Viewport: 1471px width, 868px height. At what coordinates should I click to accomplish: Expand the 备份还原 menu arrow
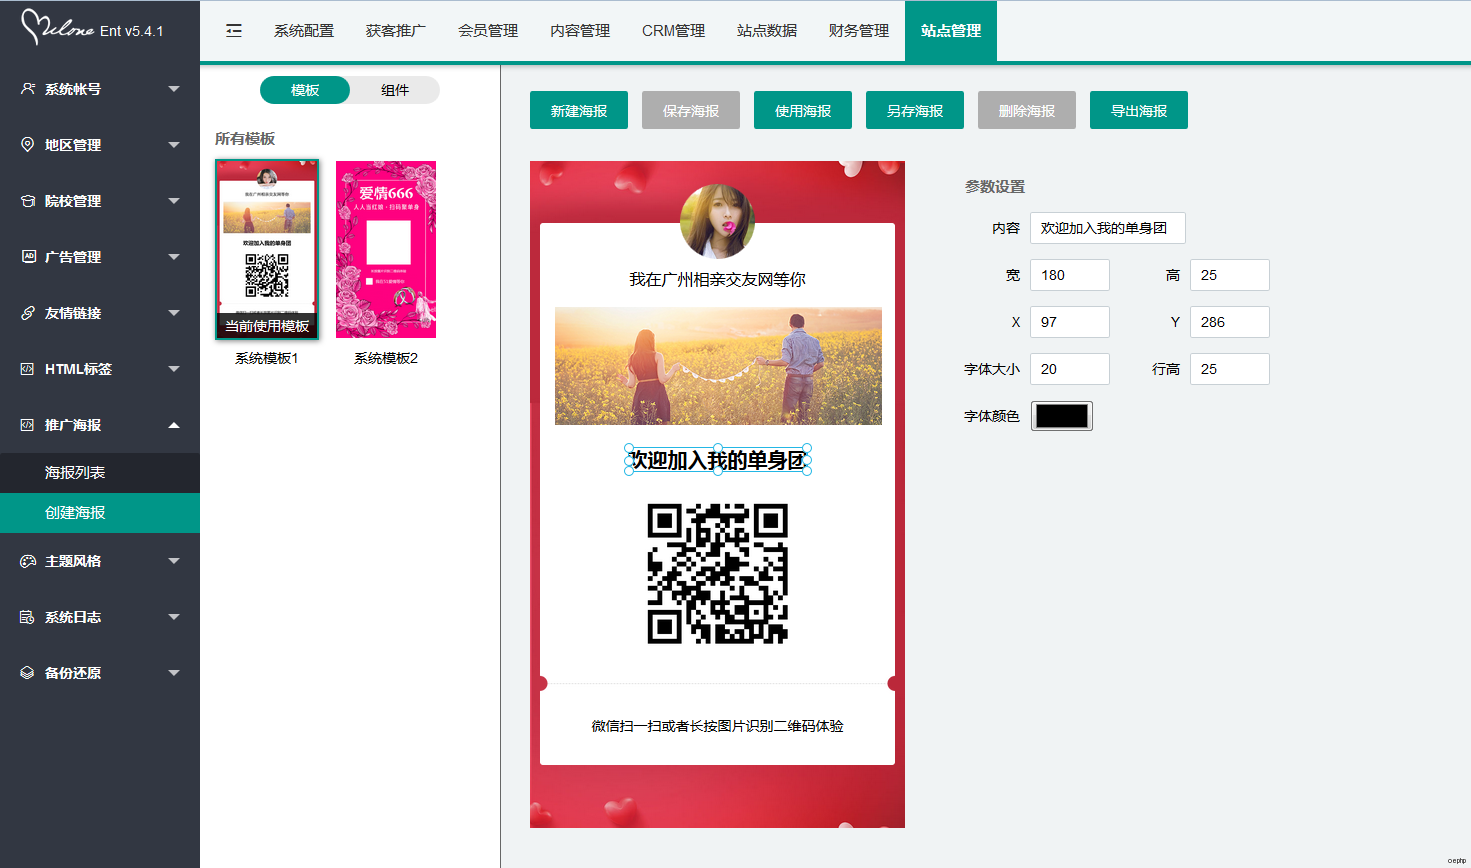click(x=174, y=673)
